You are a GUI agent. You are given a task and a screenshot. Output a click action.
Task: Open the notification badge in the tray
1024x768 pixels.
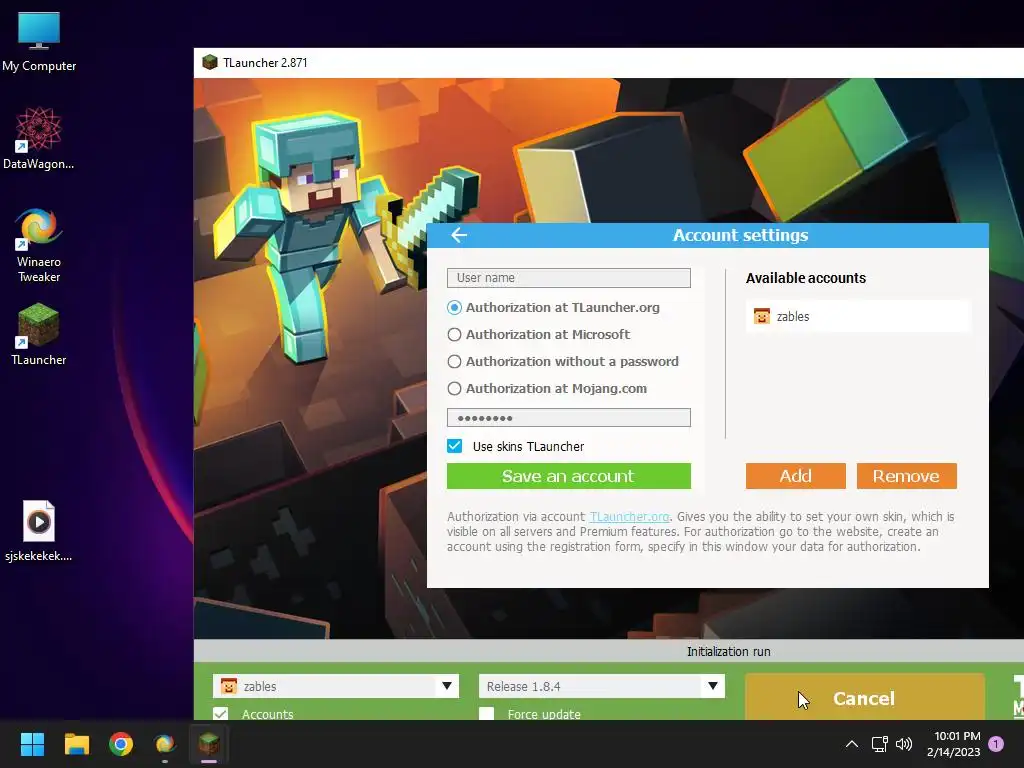[x=996, y=744]
